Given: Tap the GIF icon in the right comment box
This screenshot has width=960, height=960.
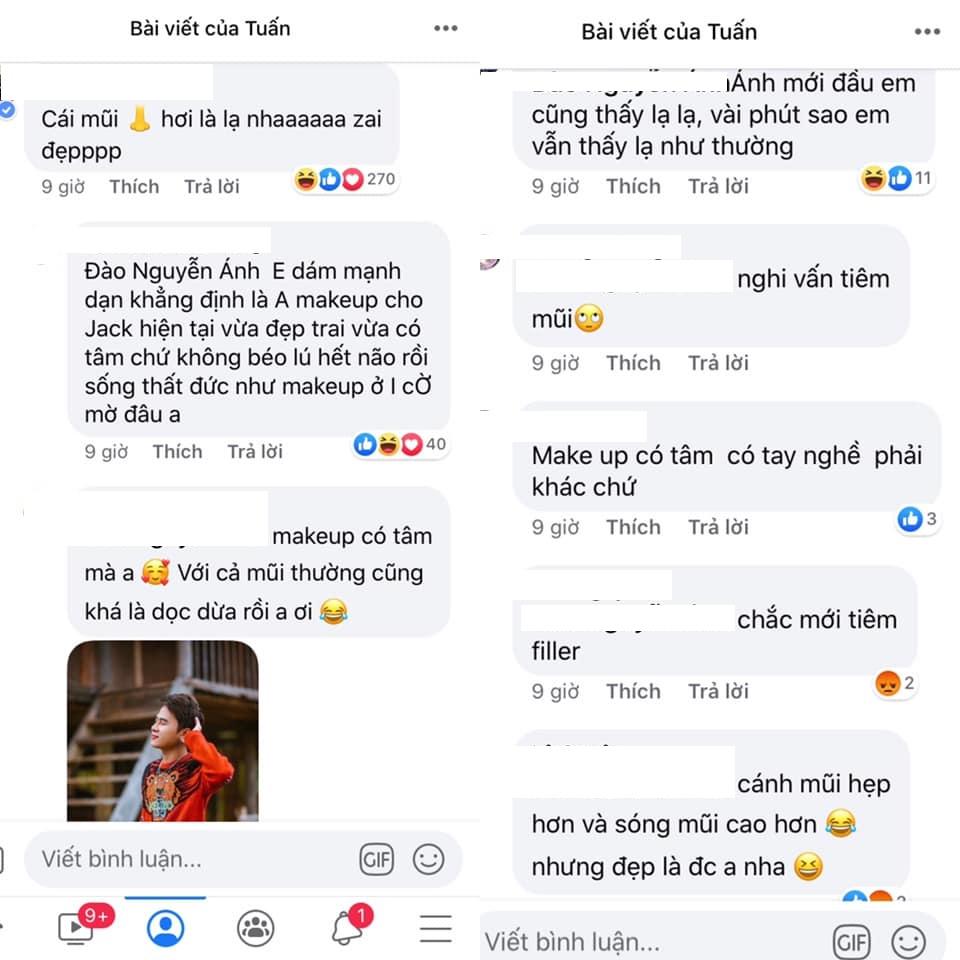Looking at the screenshot, I should 852,942.
